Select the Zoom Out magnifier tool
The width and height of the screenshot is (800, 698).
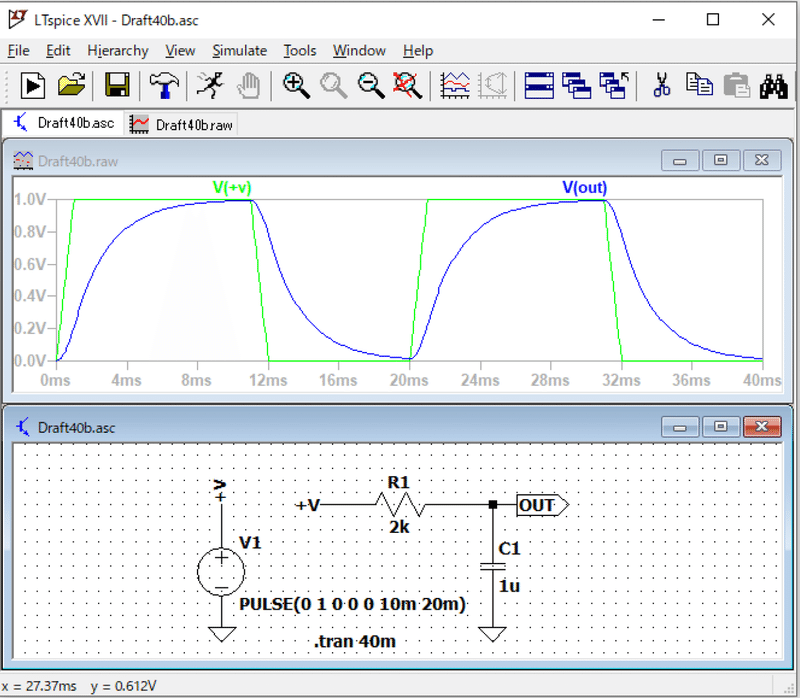click(x=371, y=85)
